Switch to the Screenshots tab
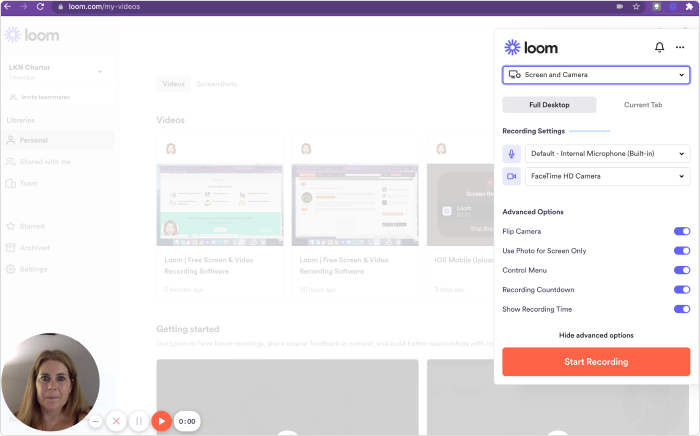 pos(217,84)
